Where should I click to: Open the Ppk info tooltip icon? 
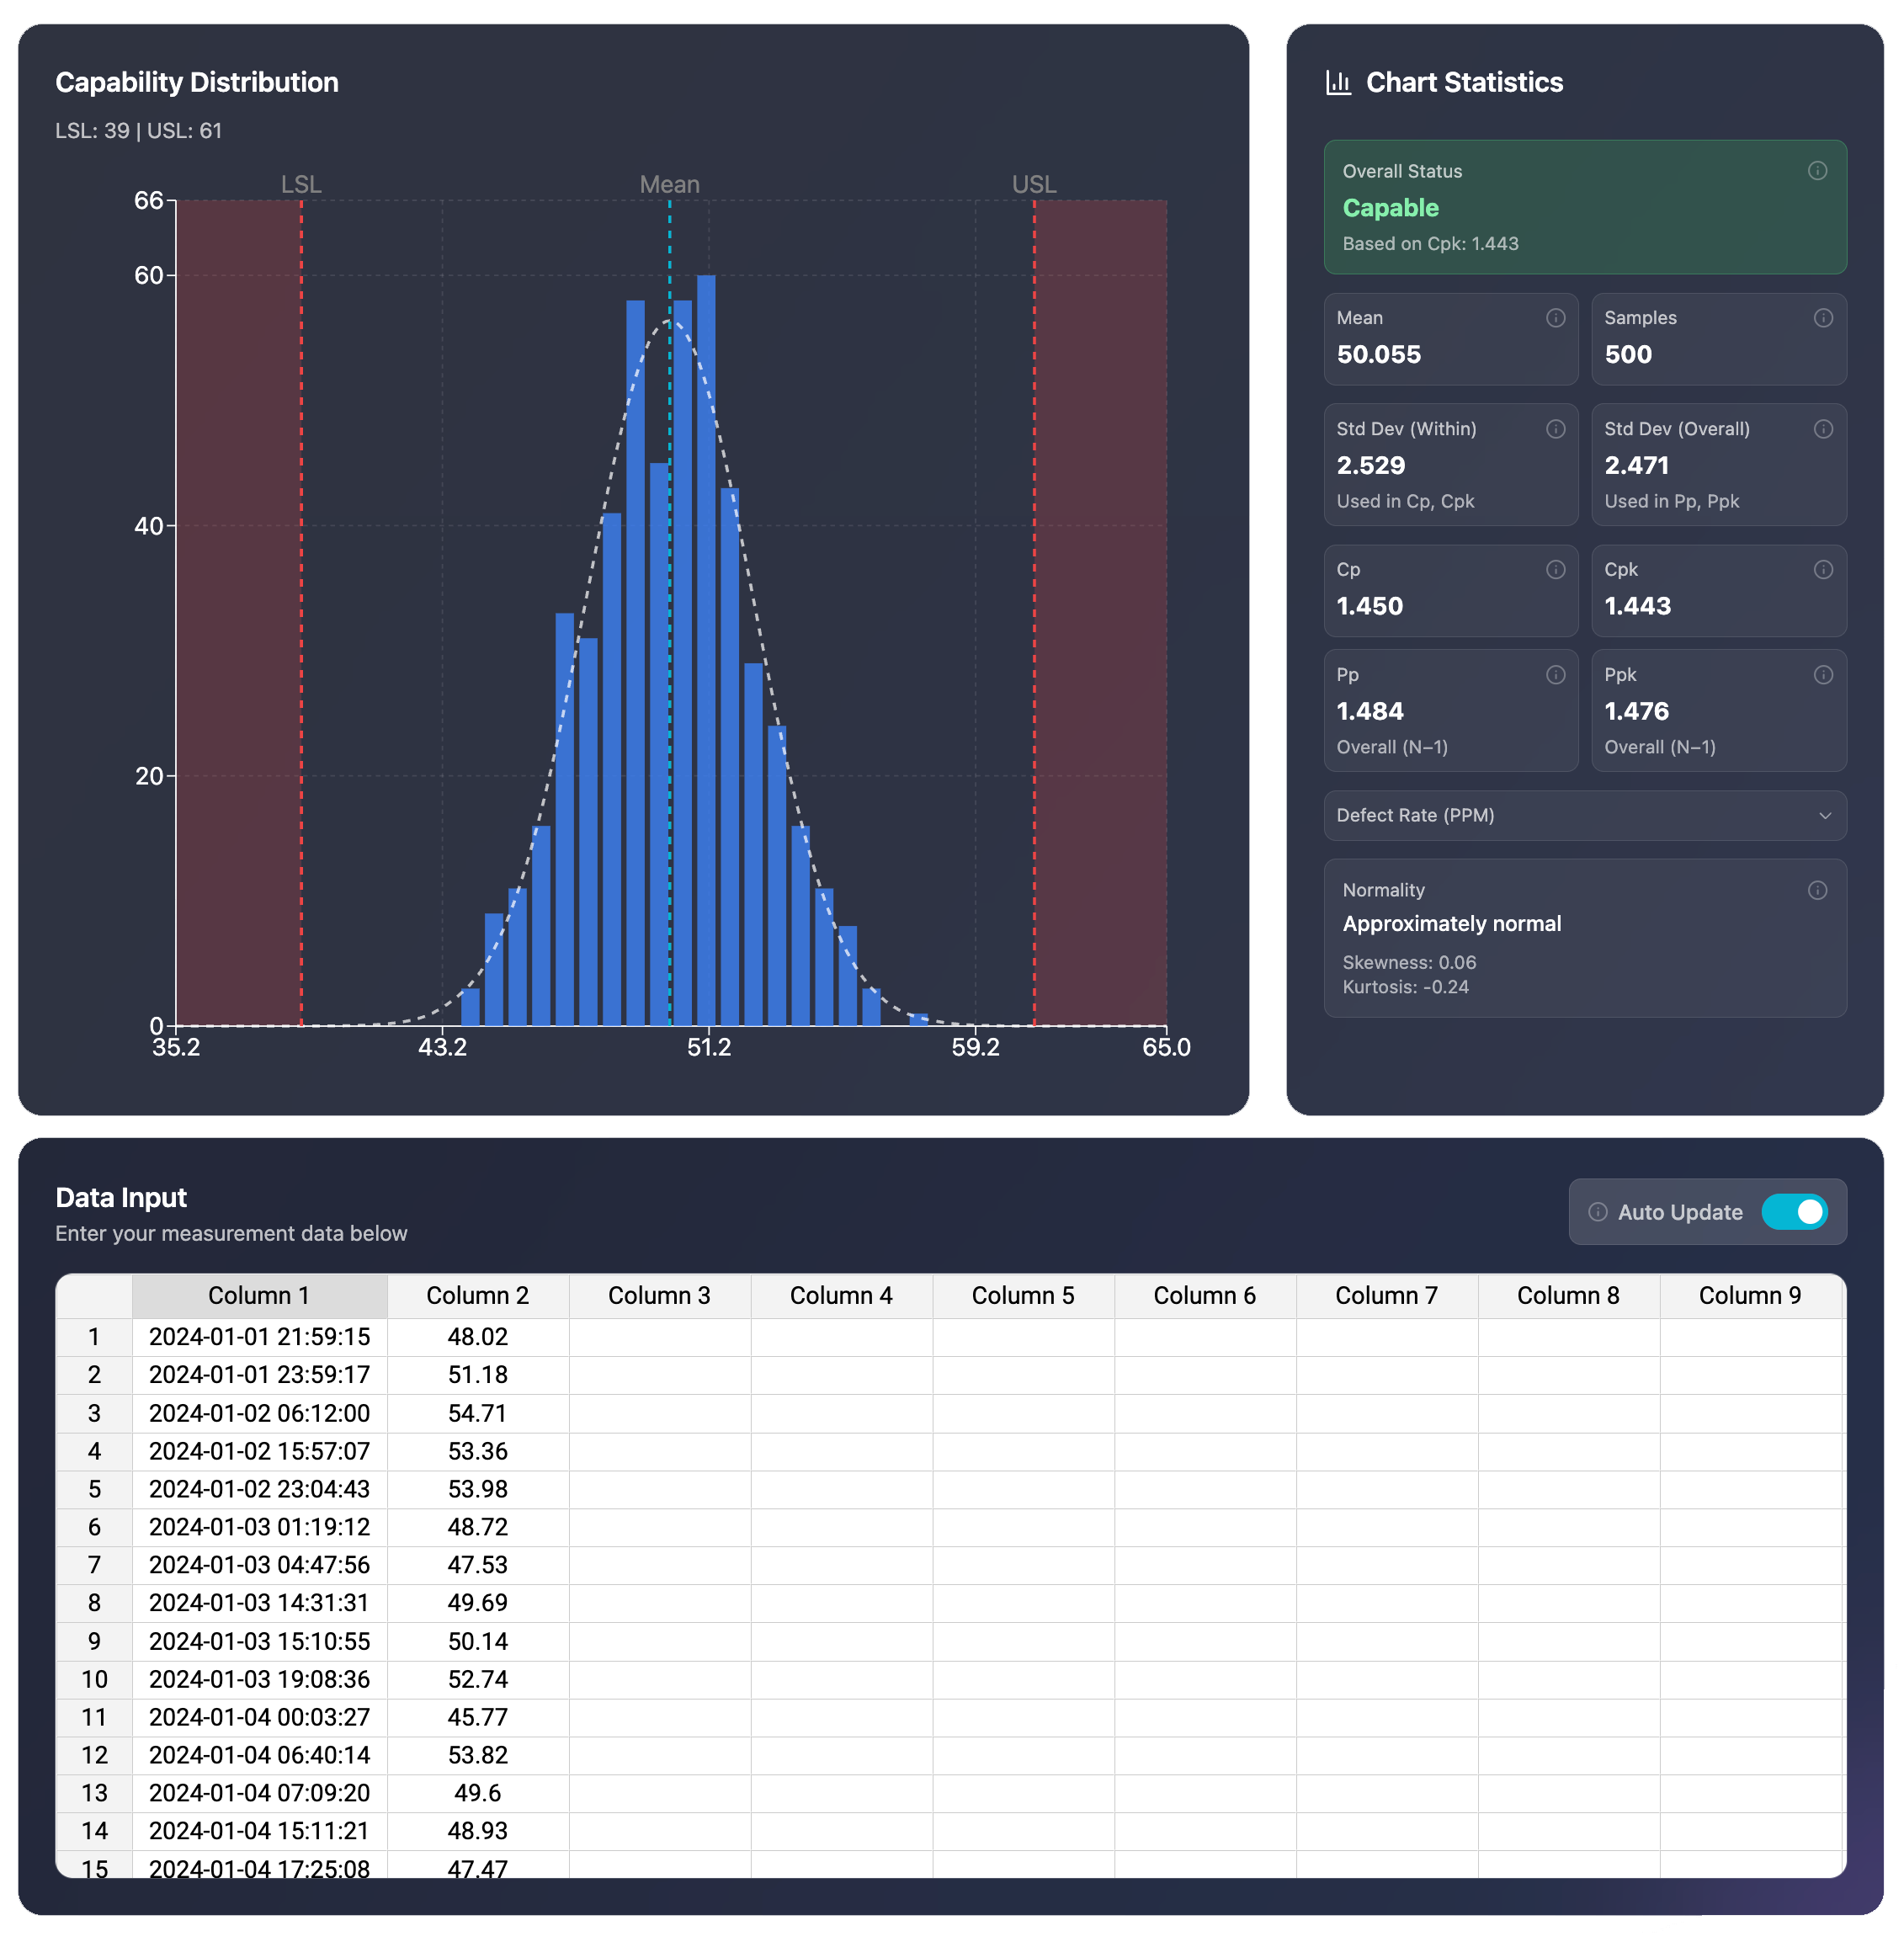click(x=1823, y=675)
